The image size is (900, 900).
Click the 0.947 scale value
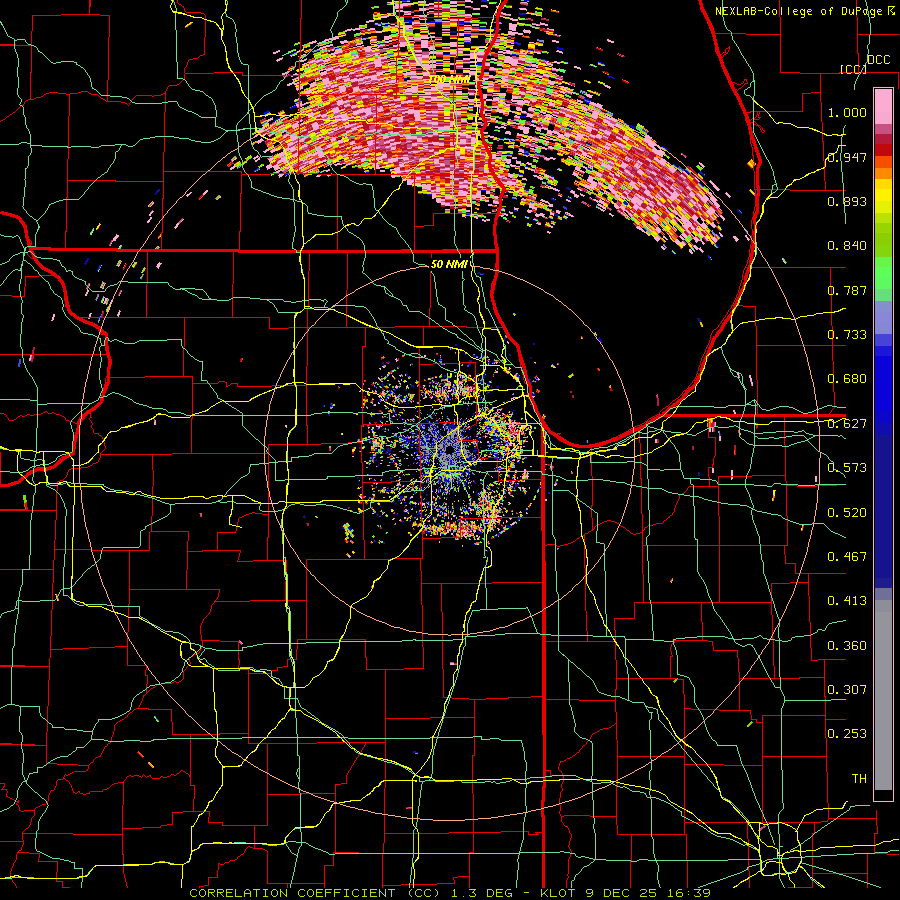click(x=847, y=157)
